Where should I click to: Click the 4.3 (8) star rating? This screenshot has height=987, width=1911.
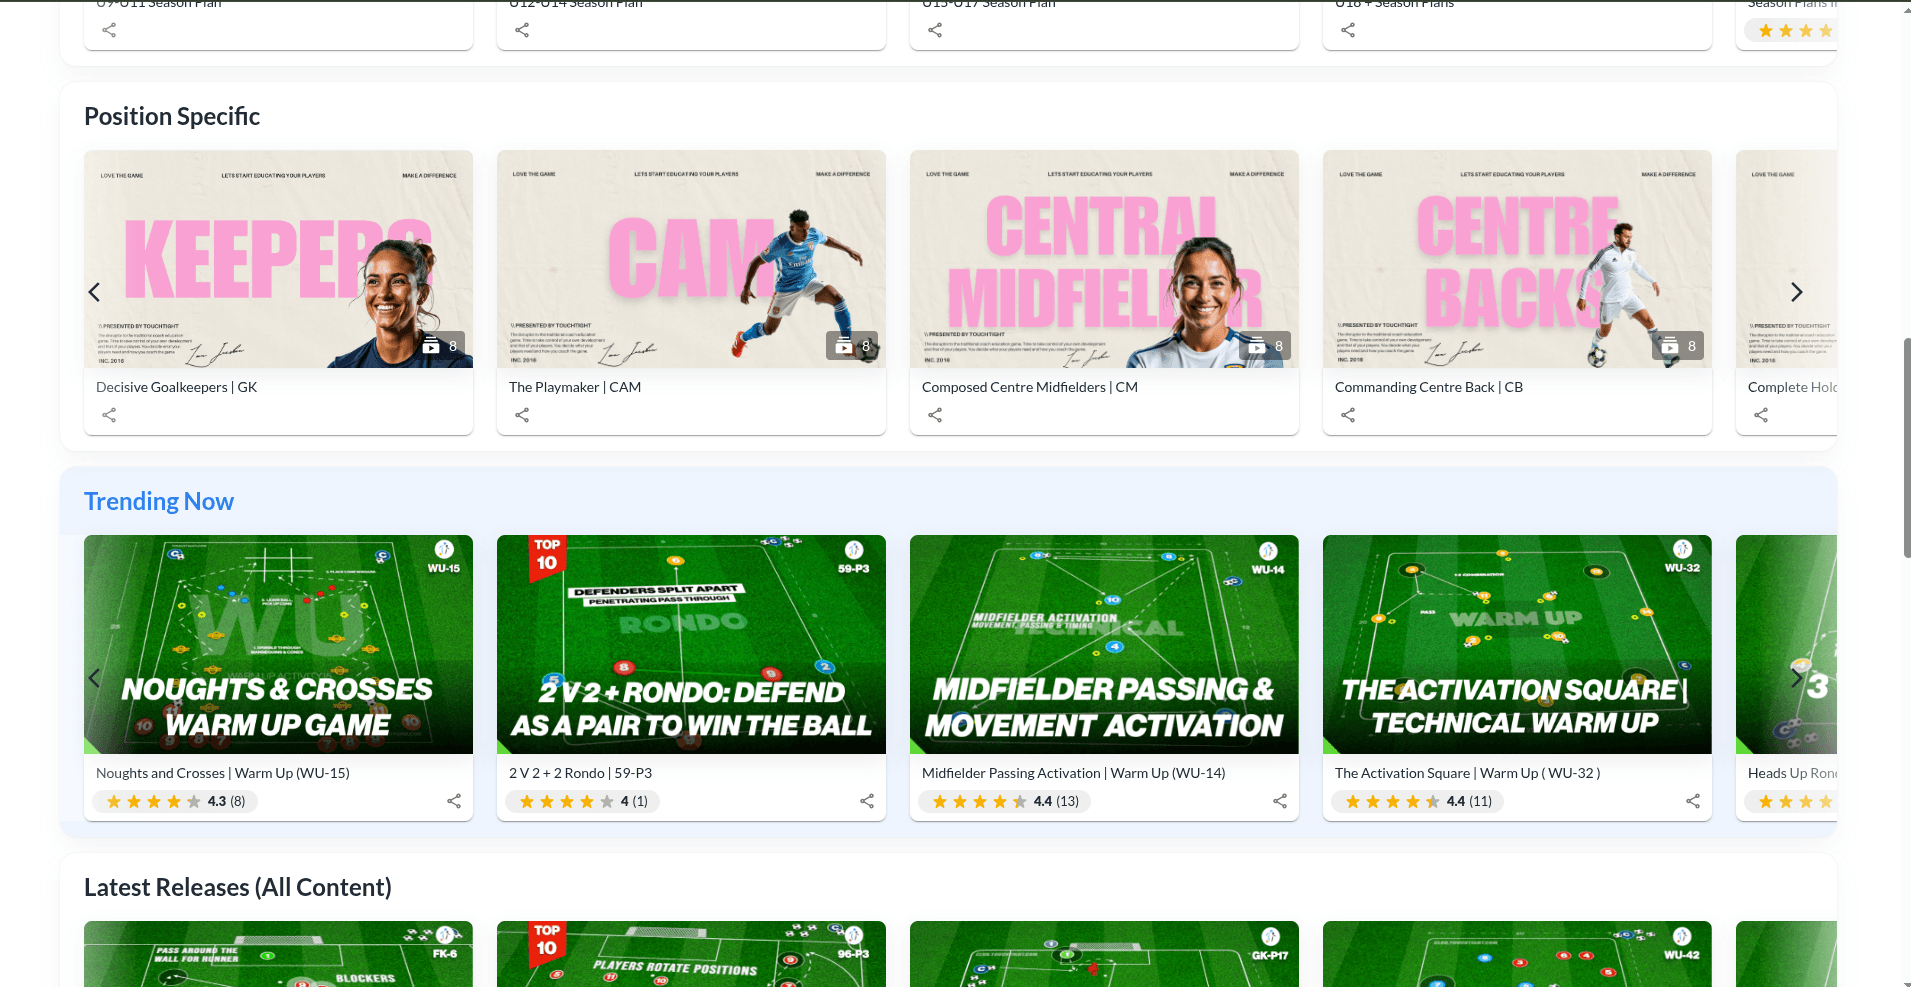175,801
